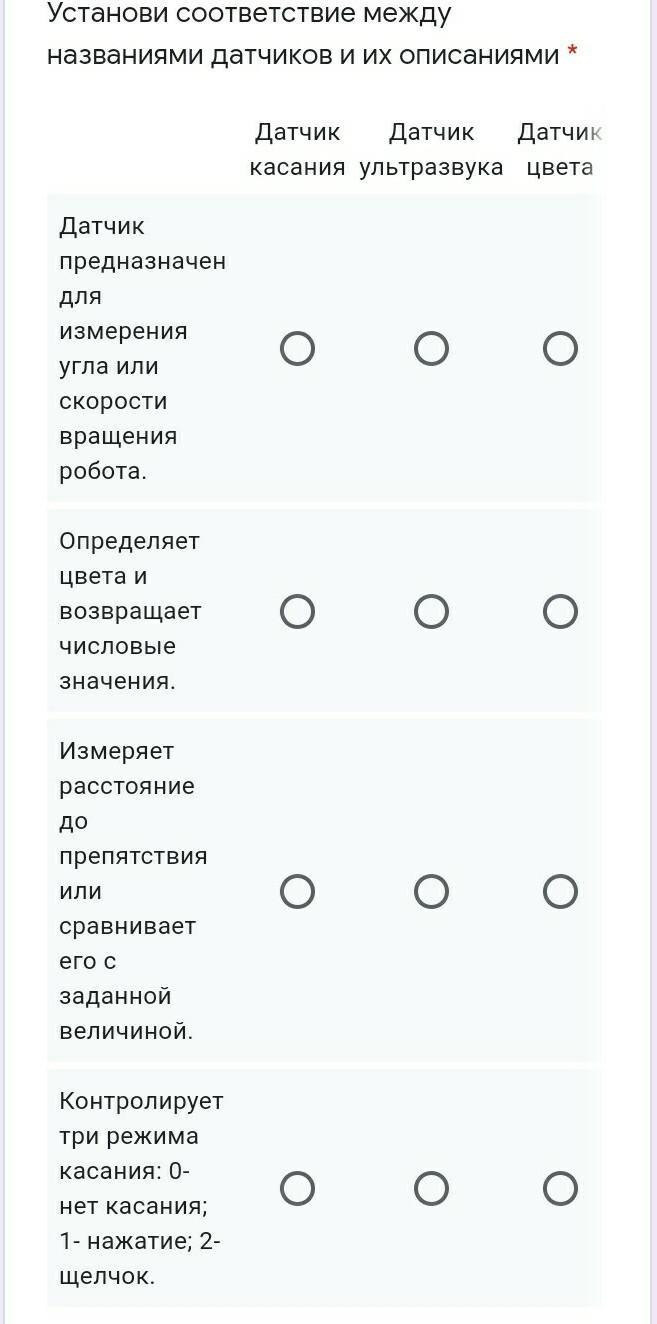Pick Датчик касания for 'три режима касания' row
The image size is (657, 1324).
[x=297, y=1189]
